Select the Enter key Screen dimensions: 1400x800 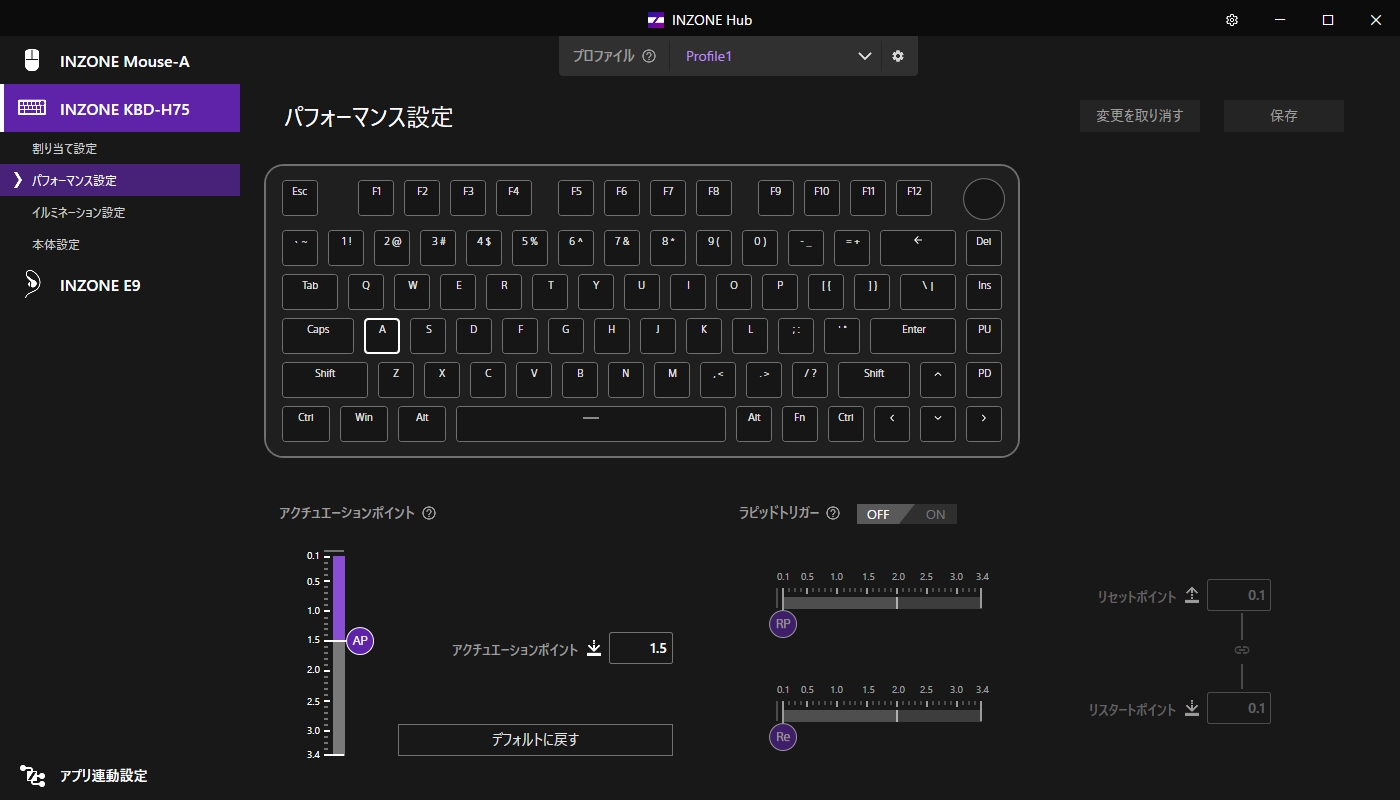913,336
